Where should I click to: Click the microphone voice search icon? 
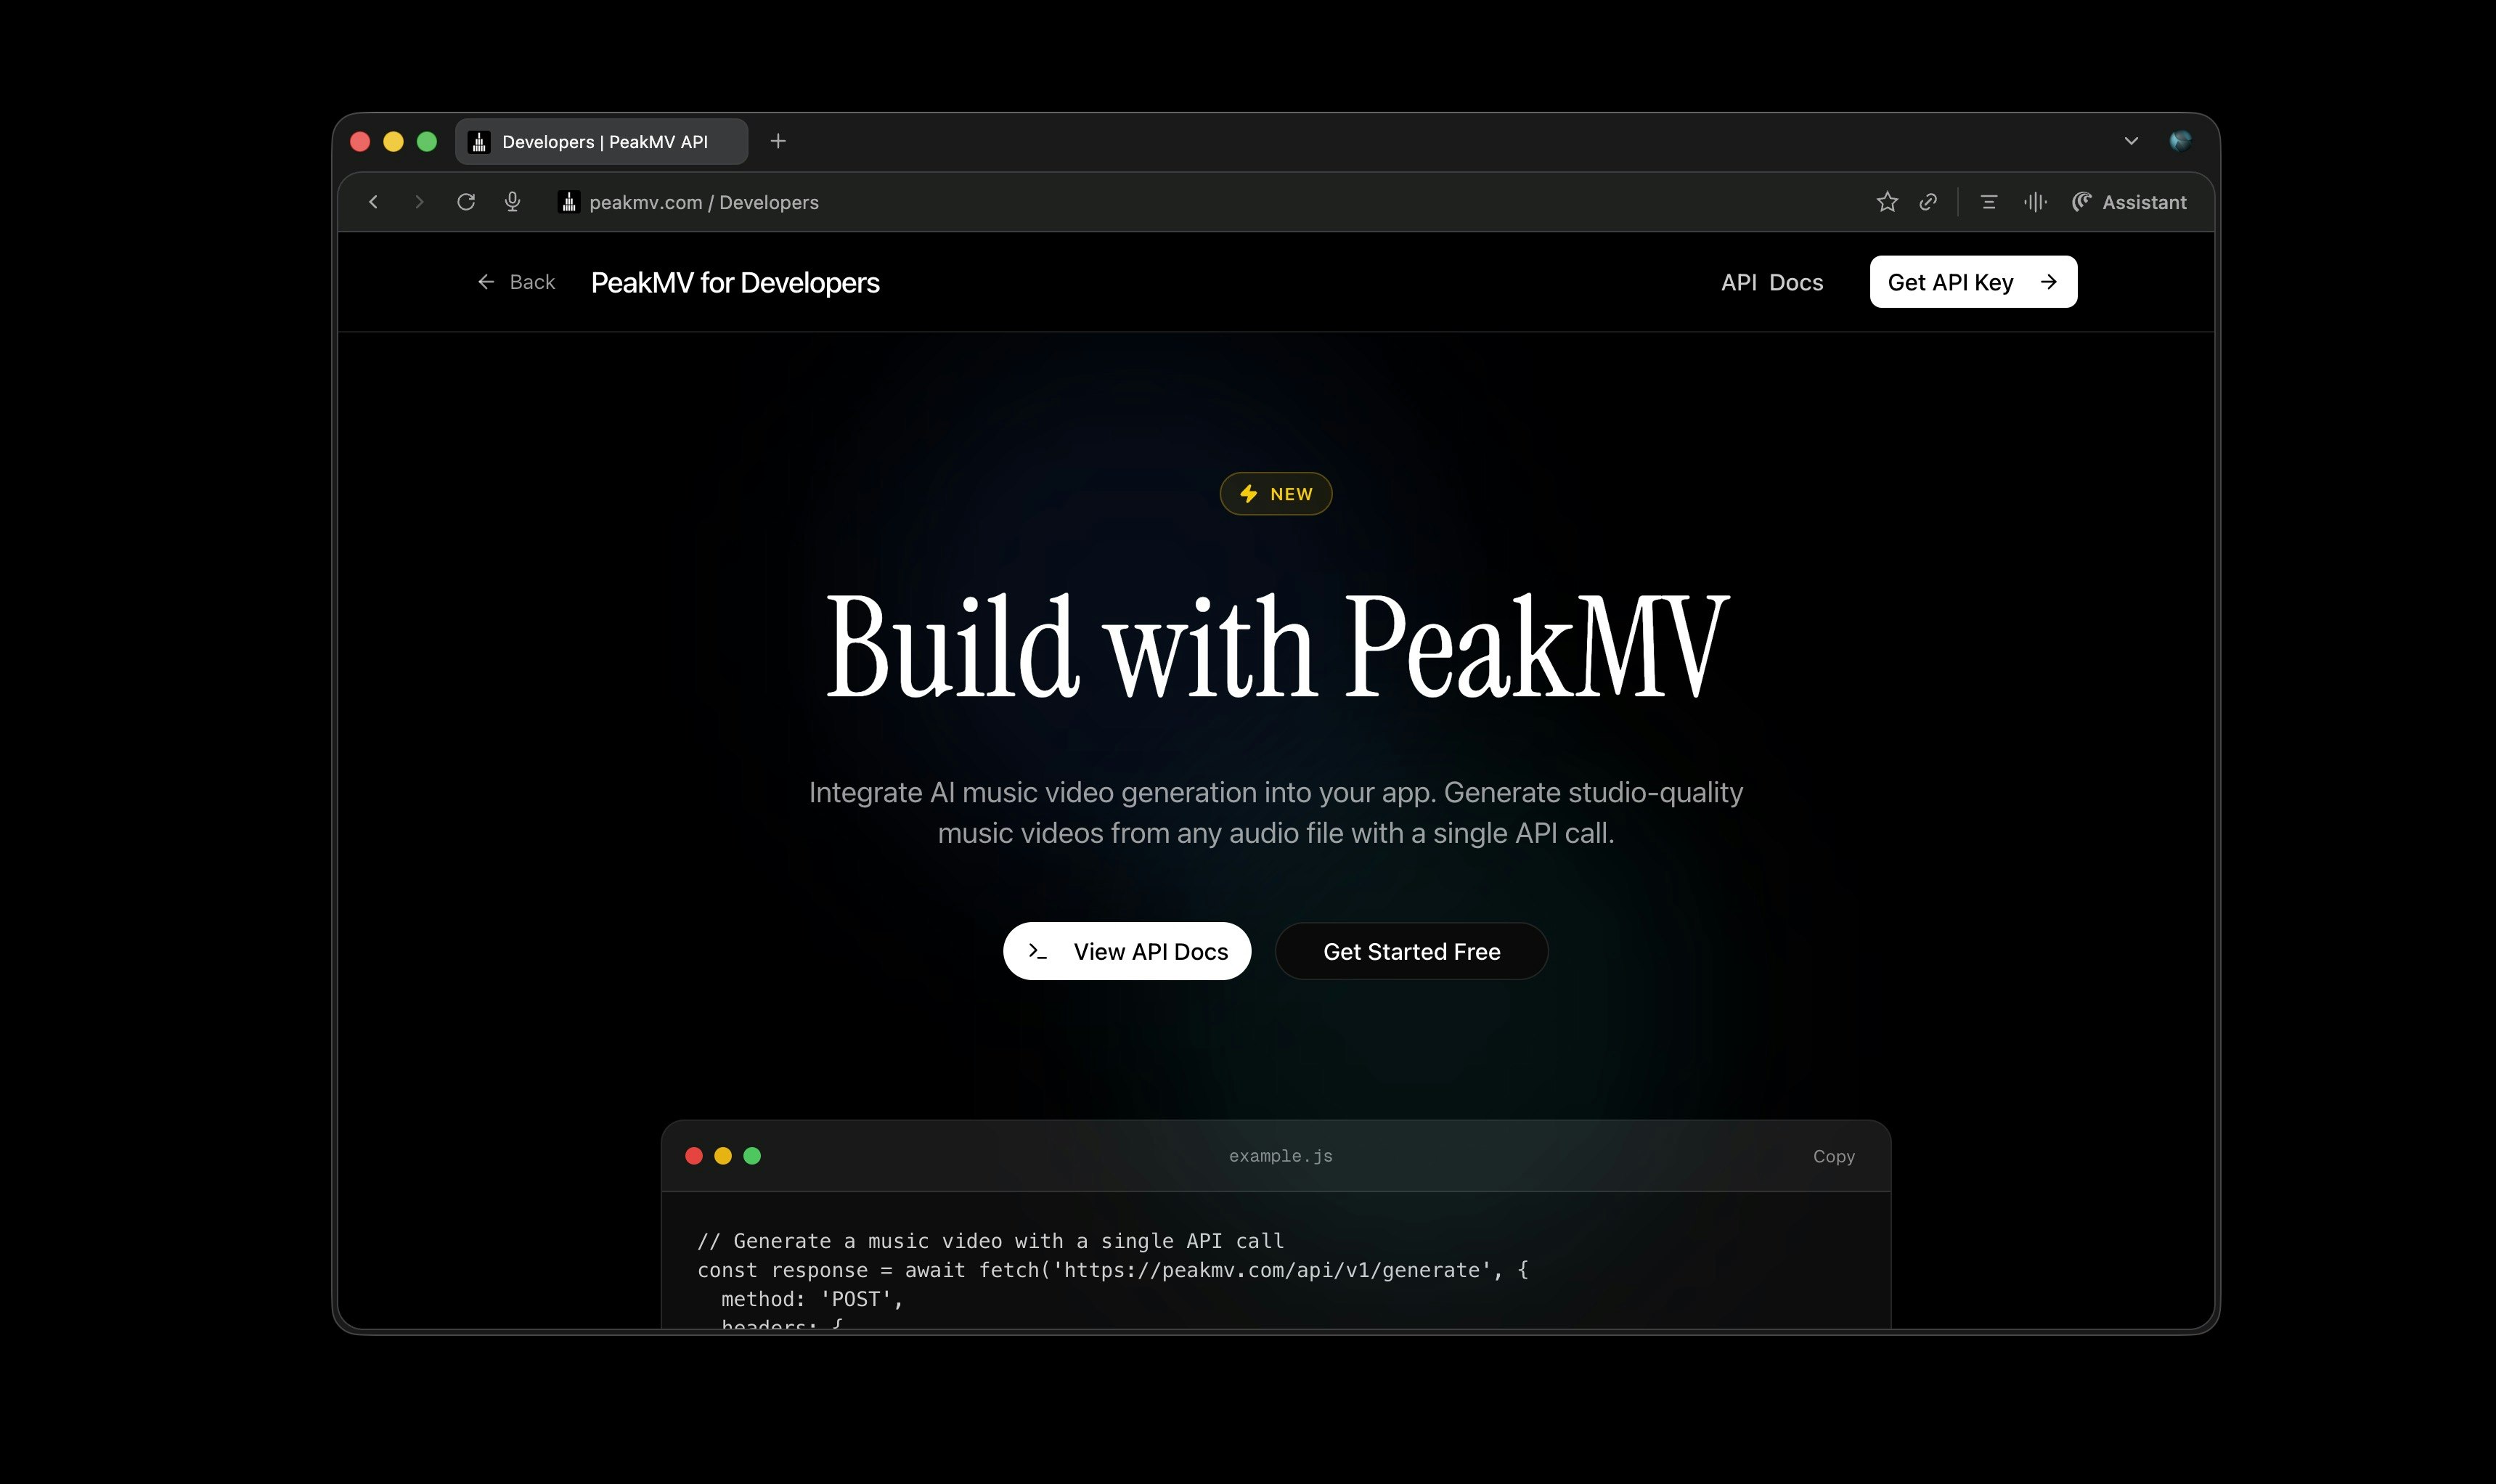(x=512, y=202)
